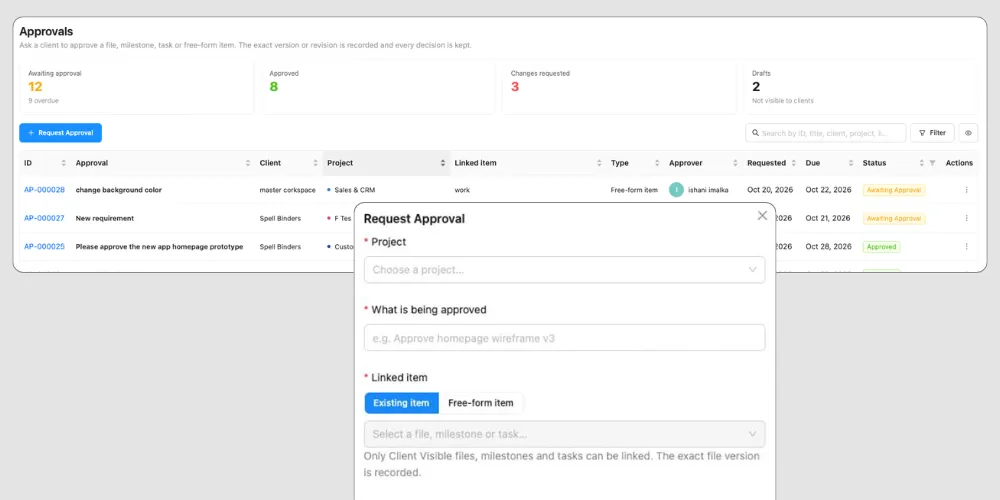The image size is (1000, 500).
Task: Sort by Status column arrows
Action: pos(922,163)
